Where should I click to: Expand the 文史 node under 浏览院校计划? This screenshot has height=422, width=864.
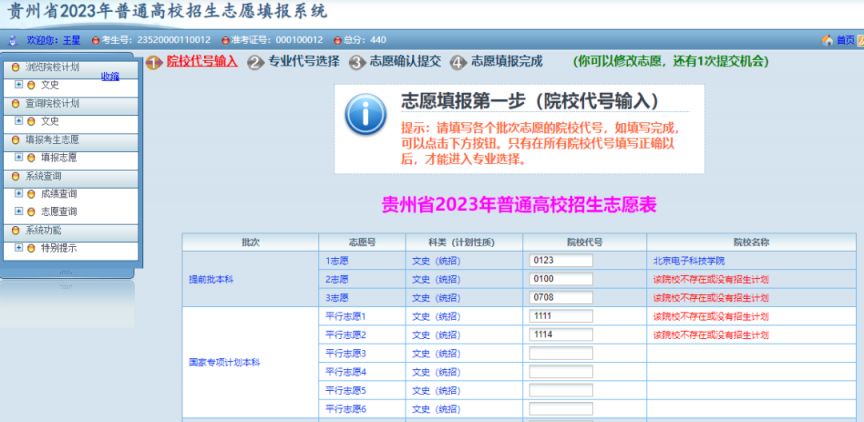point(19,85)
